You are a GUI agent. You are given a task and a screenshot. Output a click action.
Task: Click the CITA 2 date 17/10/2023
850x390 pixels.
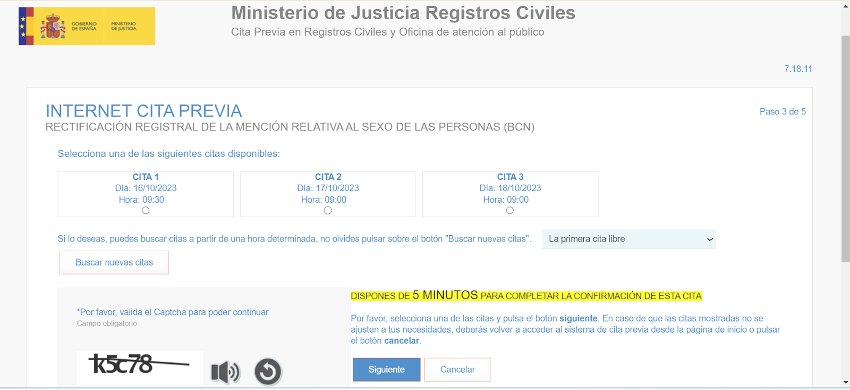point(328,188)
